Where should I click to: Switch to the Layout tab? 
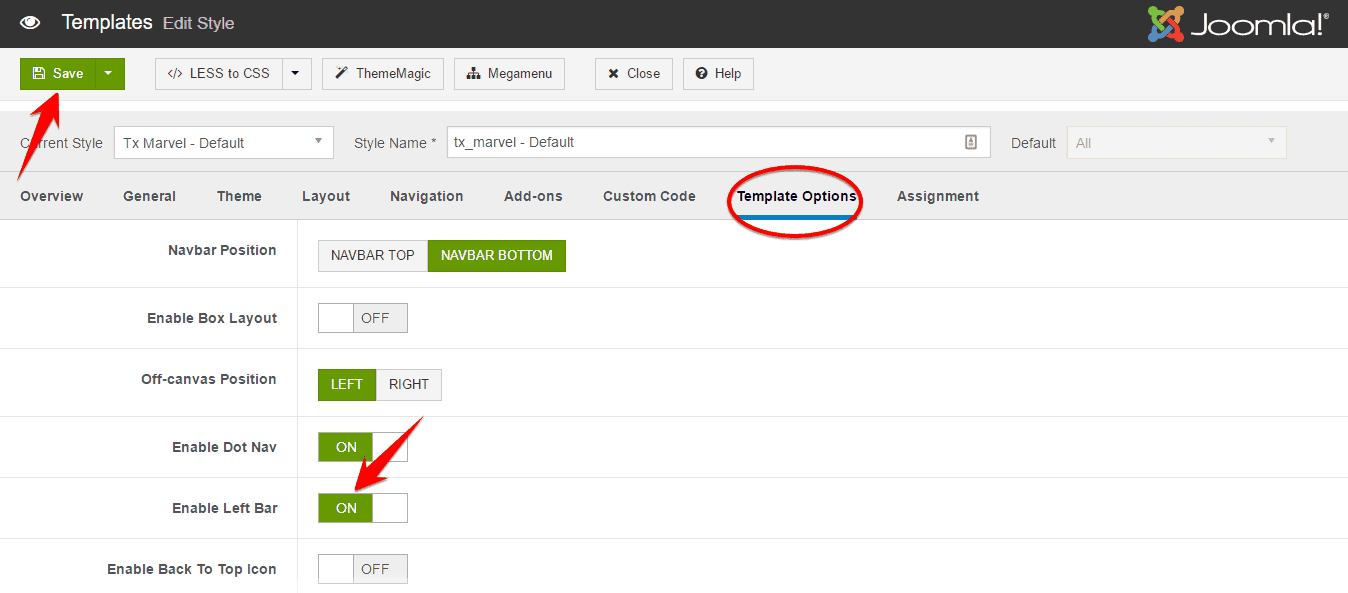[326, 196]
